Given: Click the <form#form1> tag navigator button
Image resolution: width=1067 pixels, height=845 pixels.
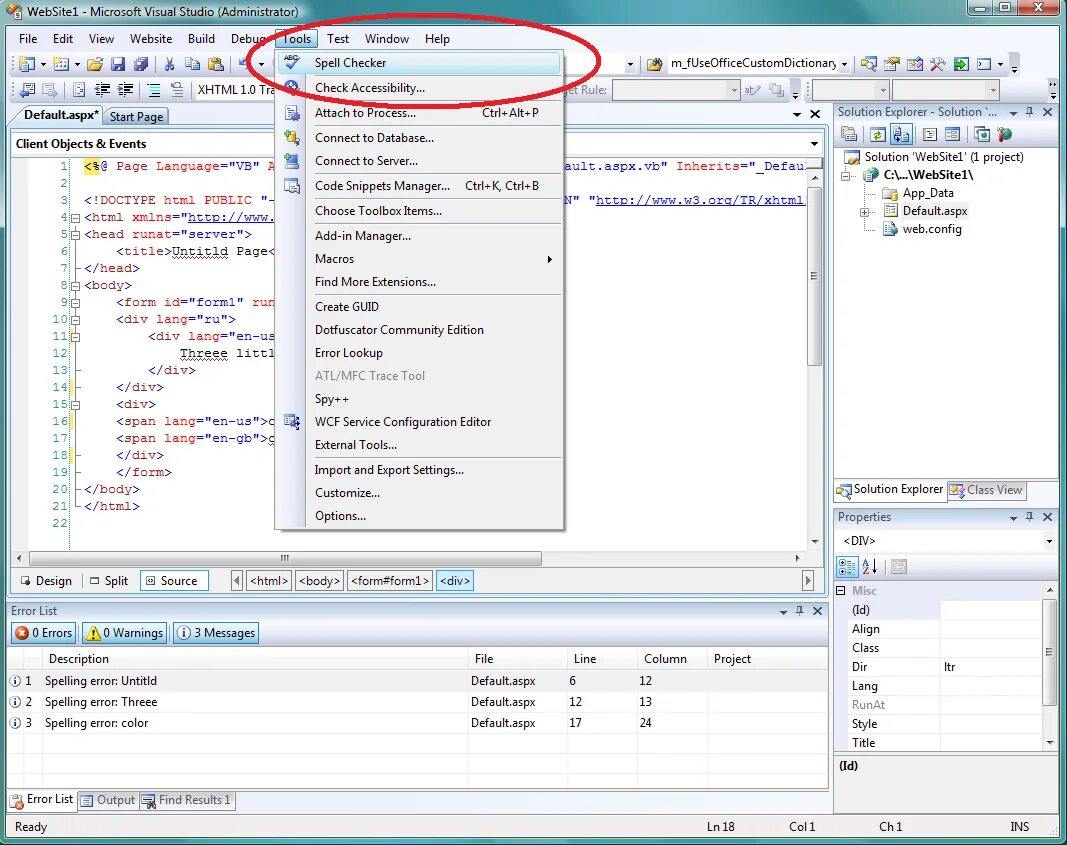Looking at the screenshot, I should [390, 580].
